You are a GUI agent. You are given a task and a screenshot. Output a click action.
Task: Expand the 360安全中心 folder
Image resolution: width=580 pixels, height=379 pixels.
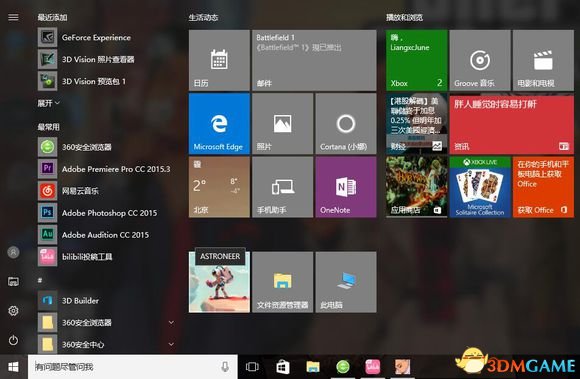tap(171, 344)
